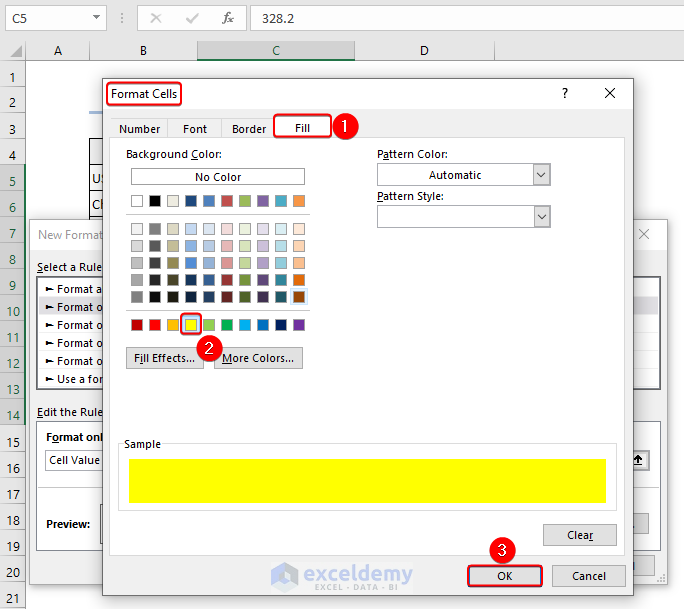This screenshot has height=609, width=684.
Task: Open the Name Box dropdown arrow
Action: 96,18
